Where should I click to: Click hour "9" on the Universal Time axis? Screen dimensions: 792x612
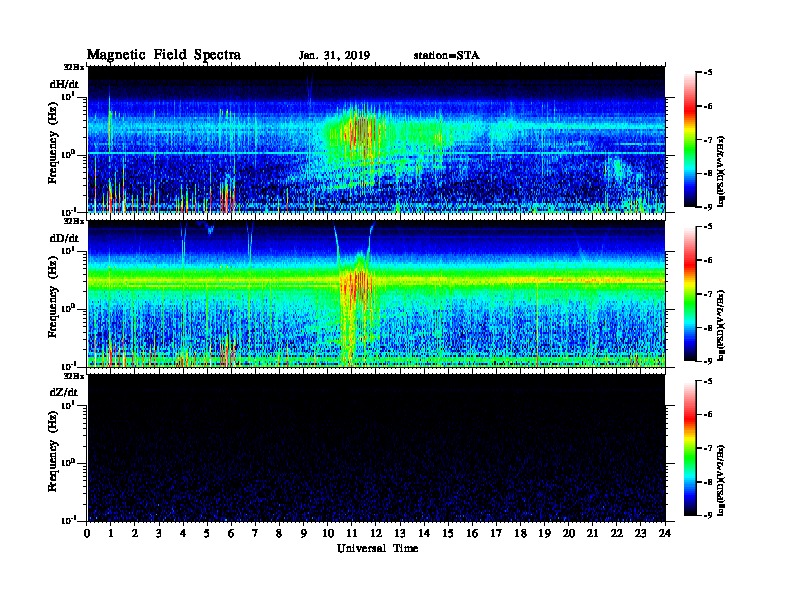(303, 534)
